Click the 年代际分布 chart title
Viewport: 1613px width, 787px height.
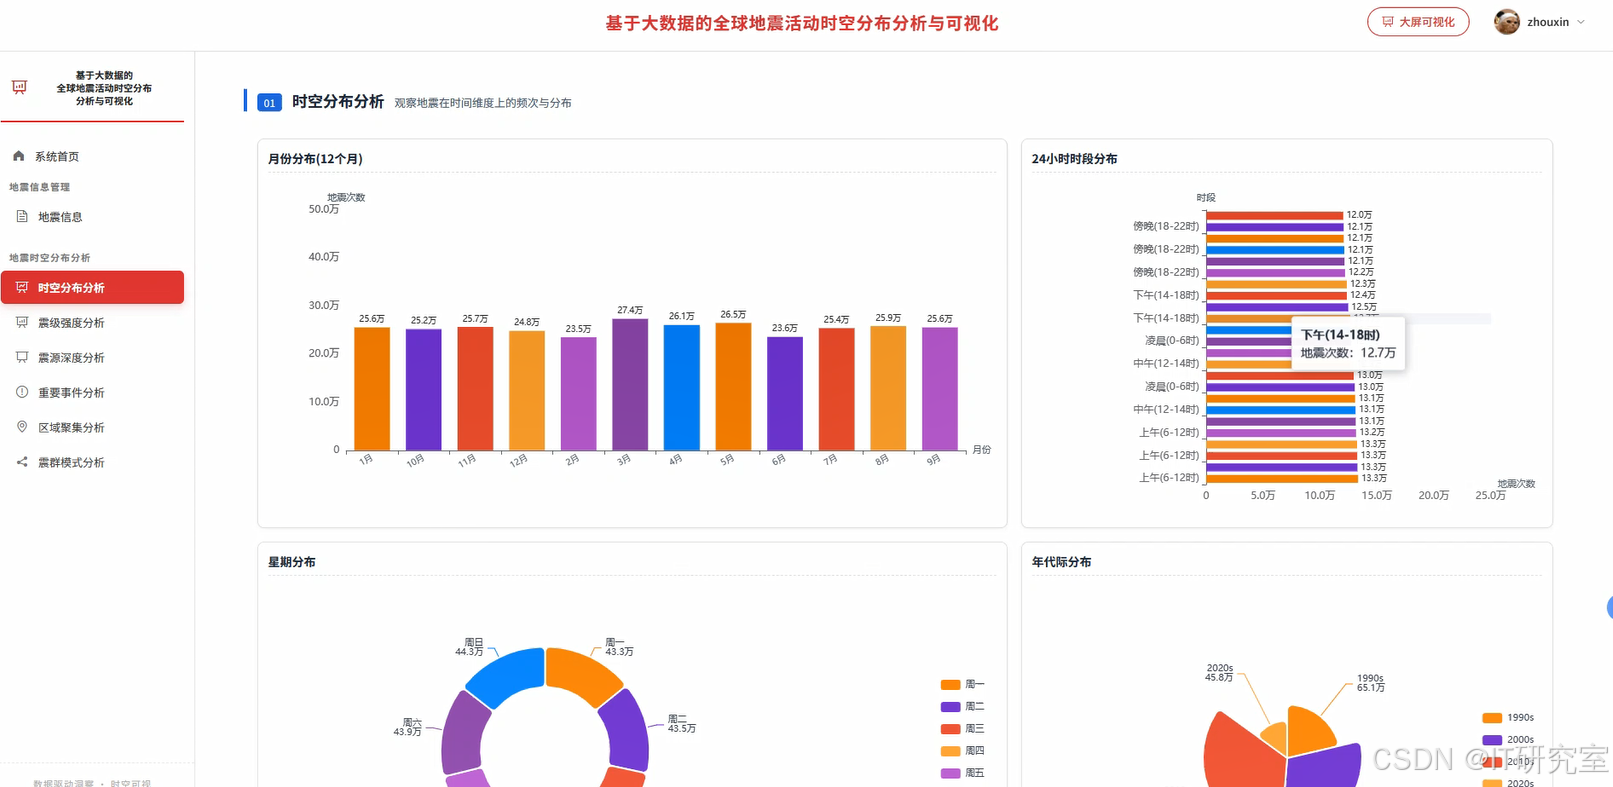pyautogui.click(x=1062, y=562)
